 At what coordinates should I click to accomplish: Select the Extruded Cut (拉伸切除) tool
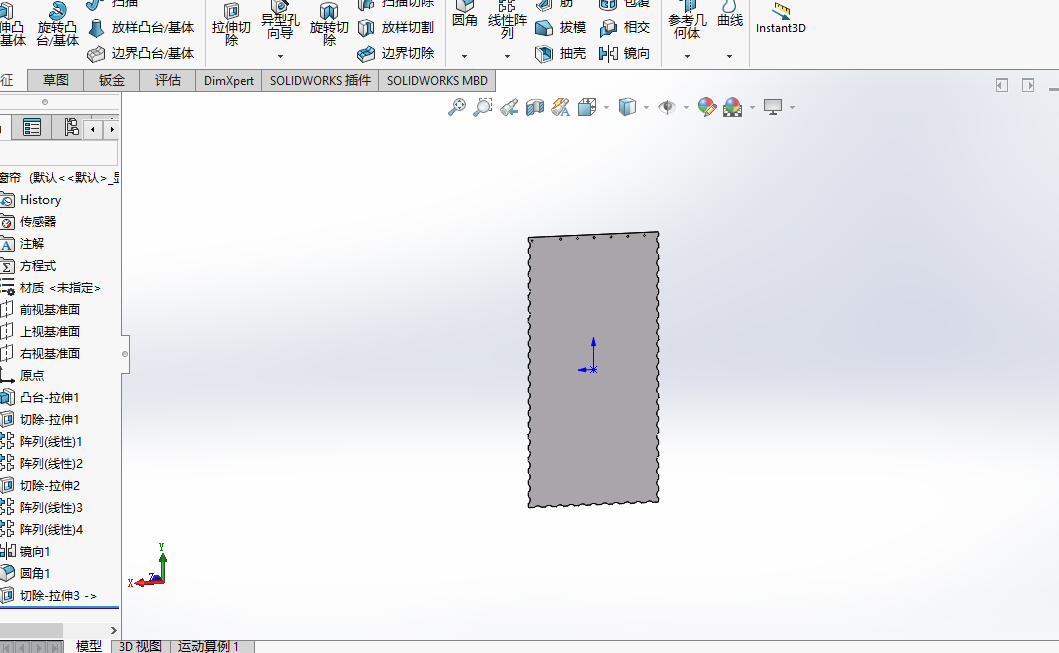tap(231, 24)
